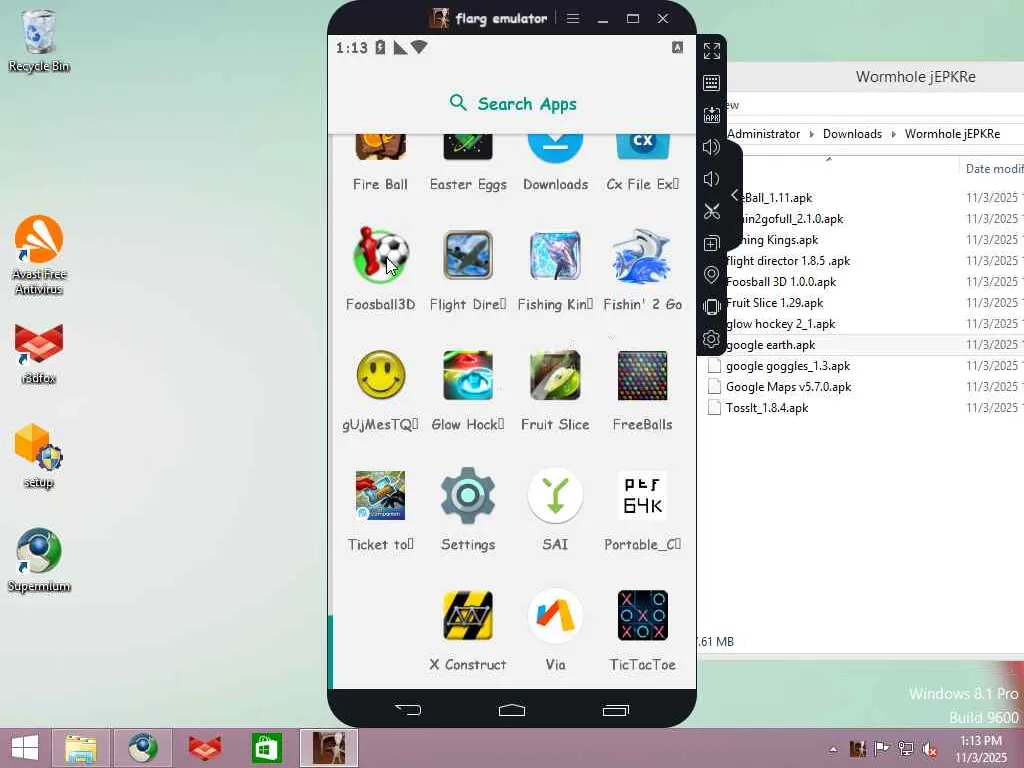Launch the Glow Hockey app
1024x768 pixels.
tap(468, 375)
